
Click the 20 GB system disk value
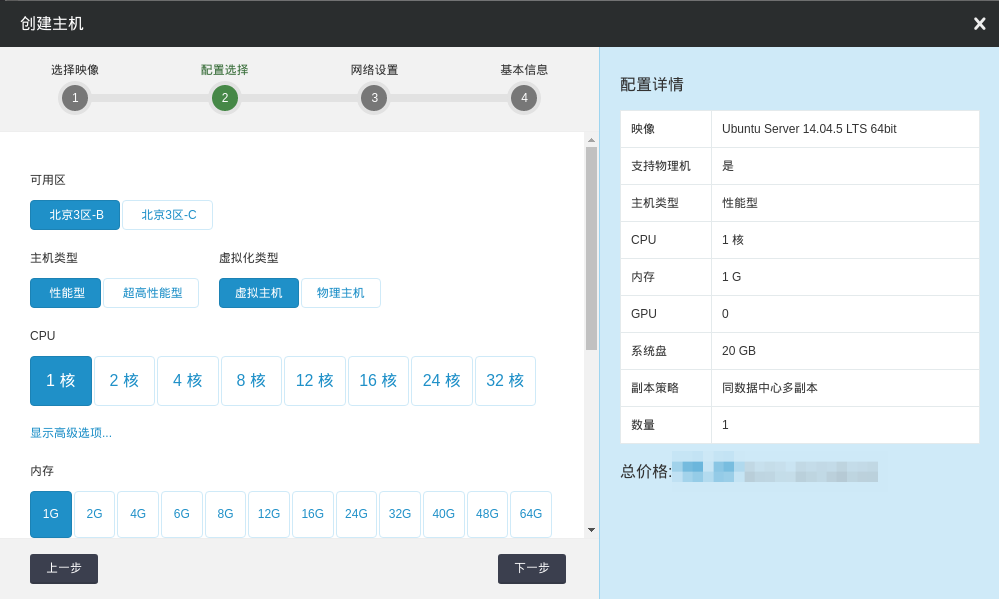point(739,351)
